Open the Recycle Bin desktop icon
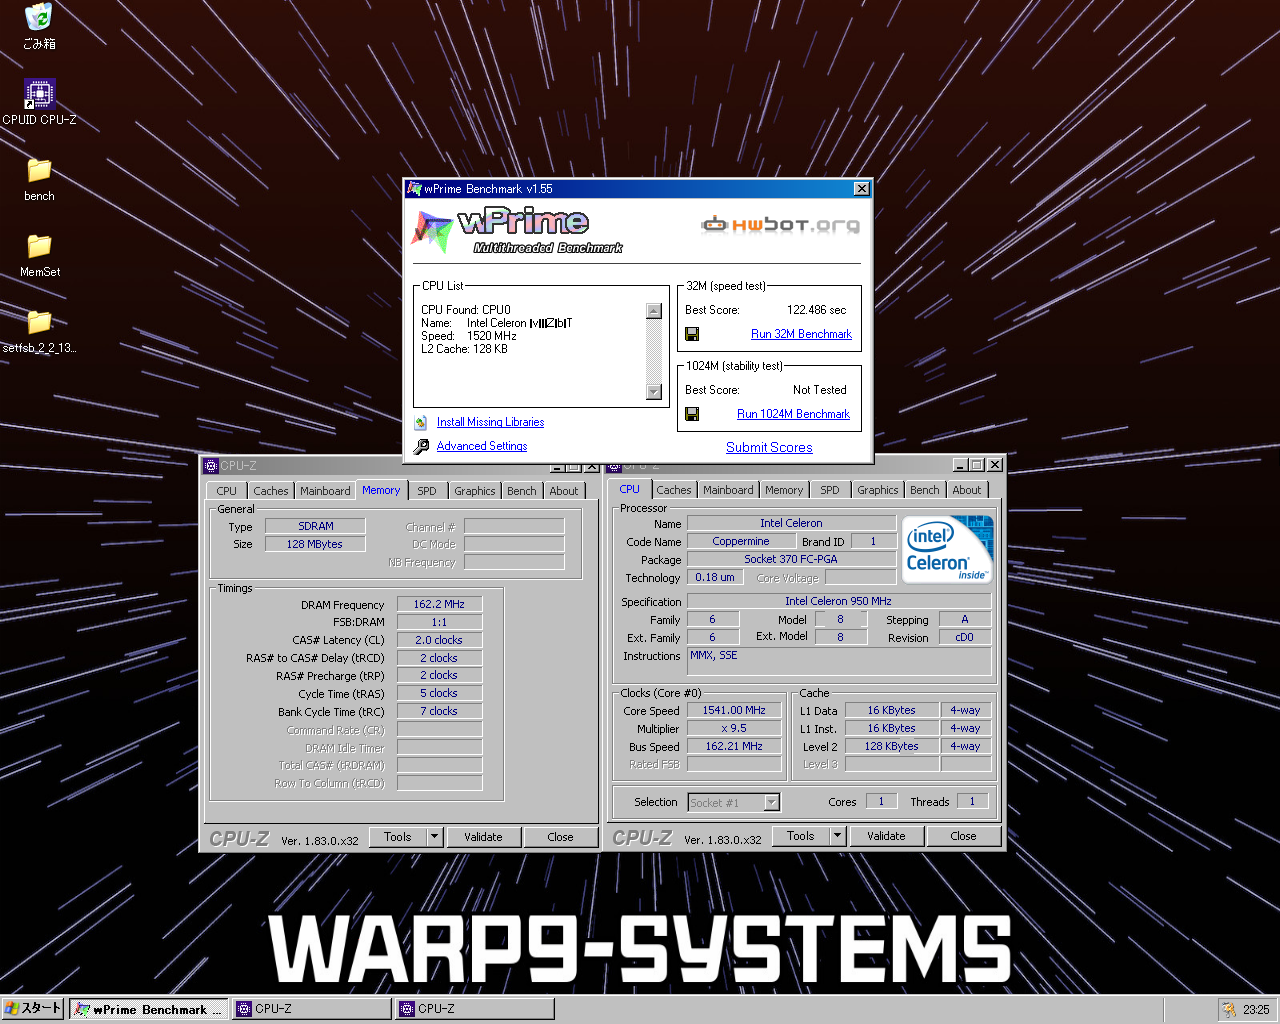1280x1024 pixels. click(x=39, y=17)
